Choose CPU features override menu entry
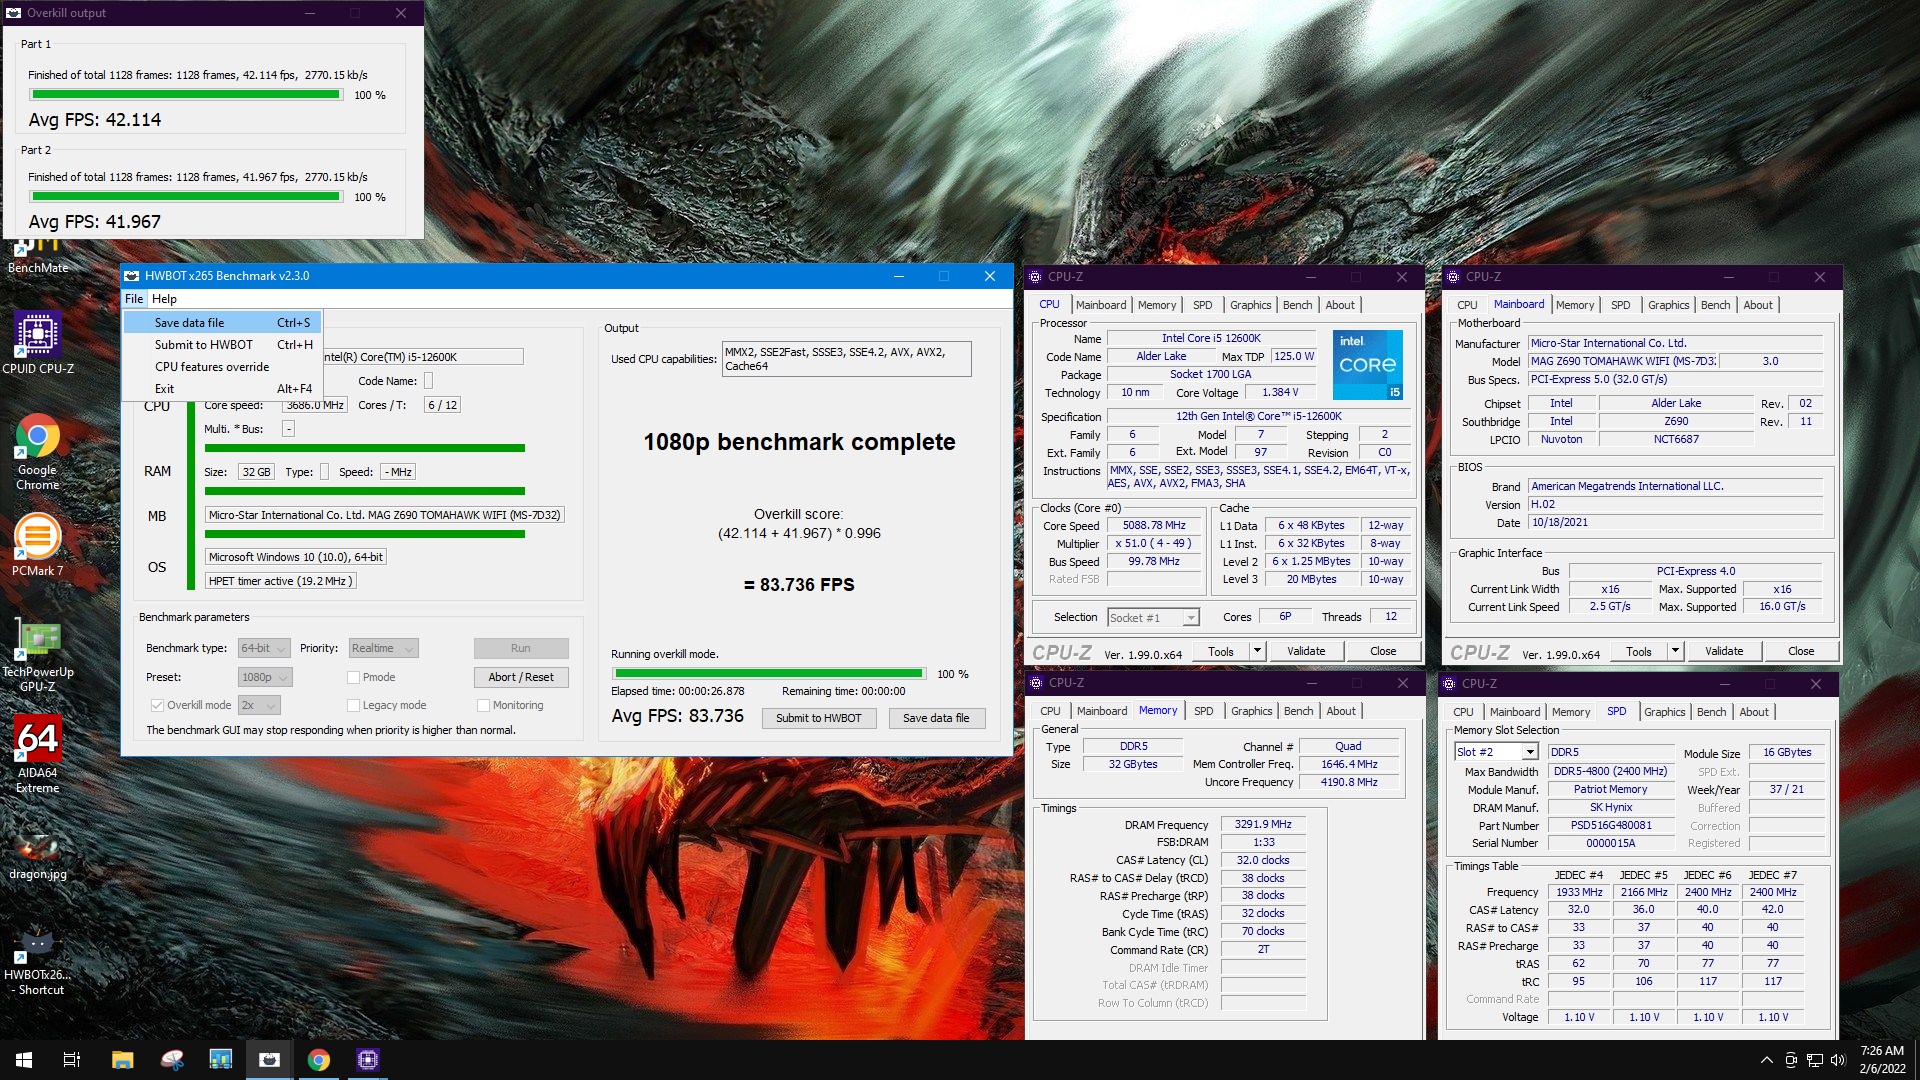The height and width of the screenshot is (1080, 1920). (222, 367)
